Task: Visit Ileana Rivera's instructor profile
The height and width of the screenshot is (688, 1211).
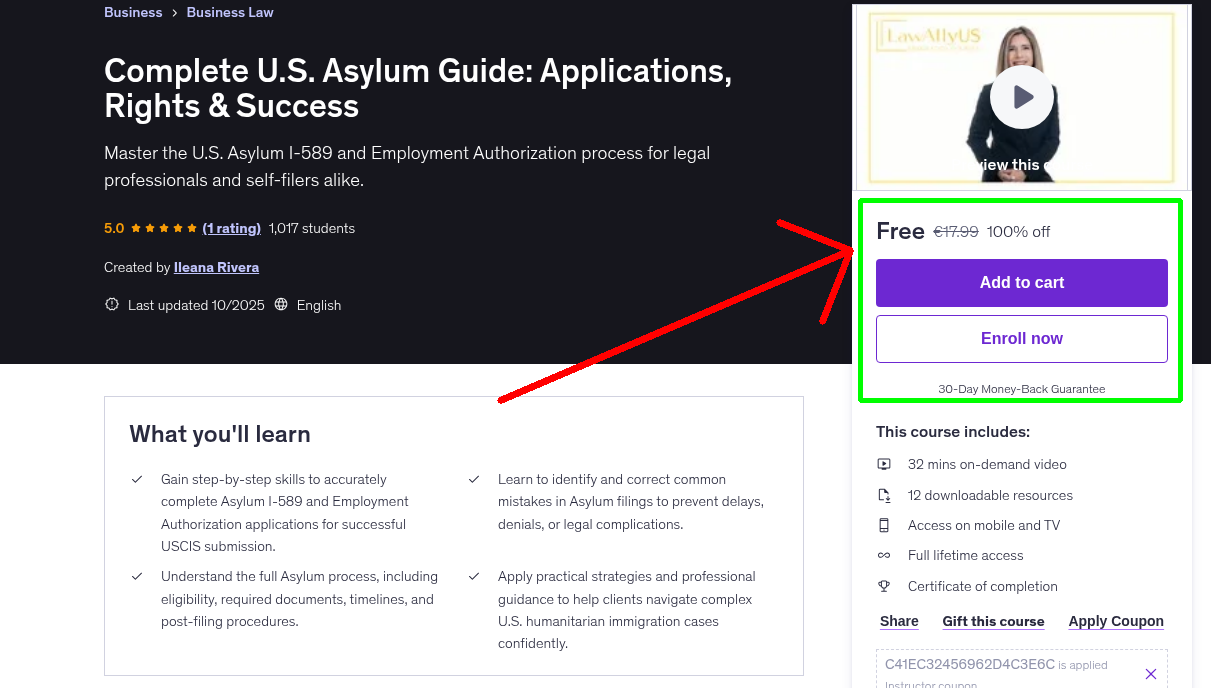Action: coord(216,267)
